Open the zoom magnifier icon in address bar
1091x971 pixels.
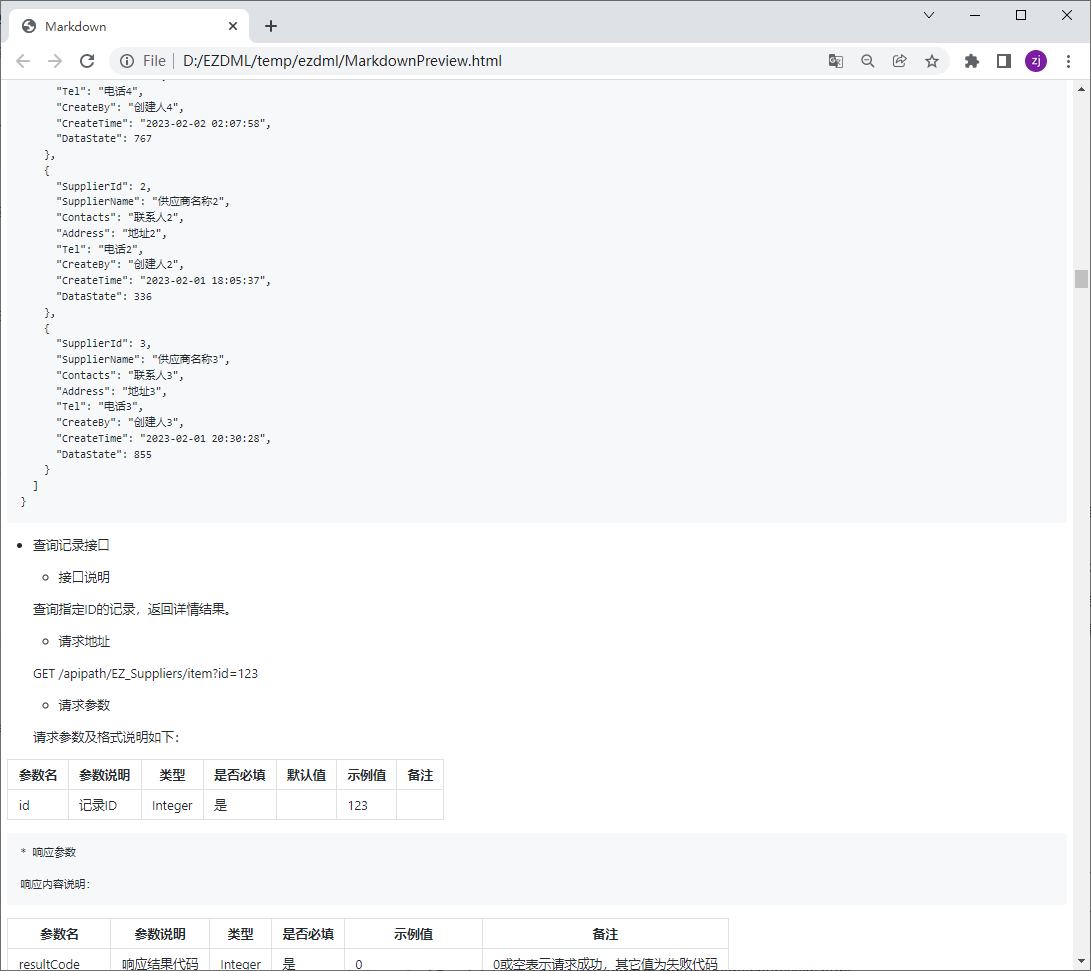868,61
